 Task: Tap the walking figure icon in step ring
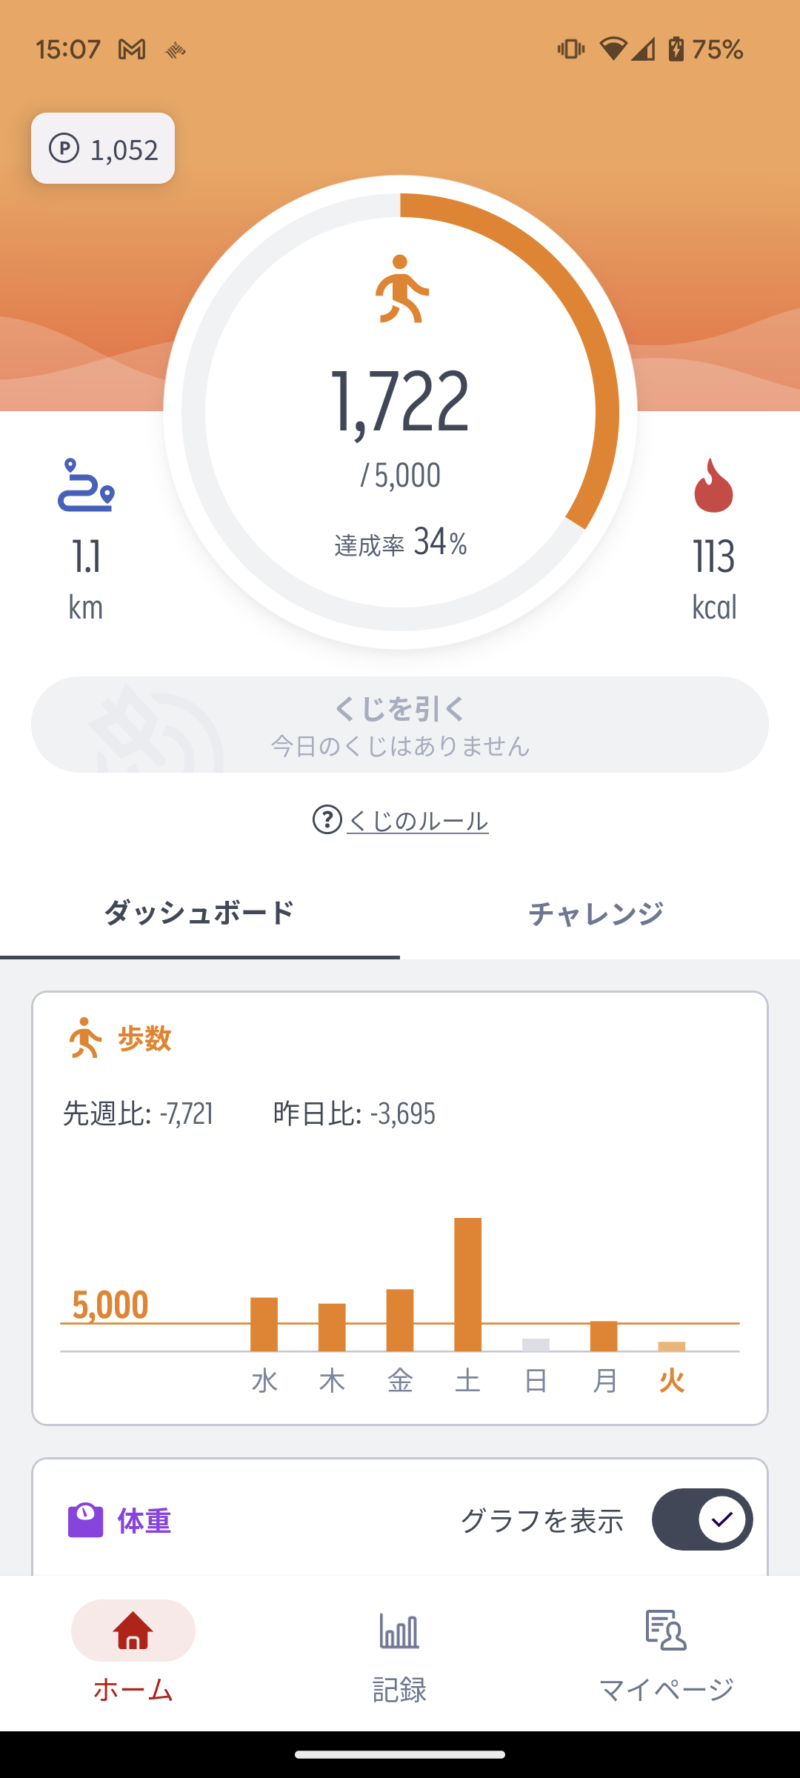(x=402, y=289)
